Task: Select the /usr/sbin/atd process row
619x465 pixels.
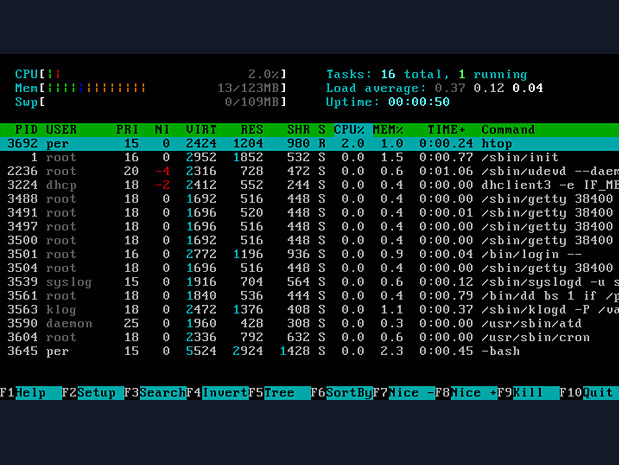Action: point(310,323)
